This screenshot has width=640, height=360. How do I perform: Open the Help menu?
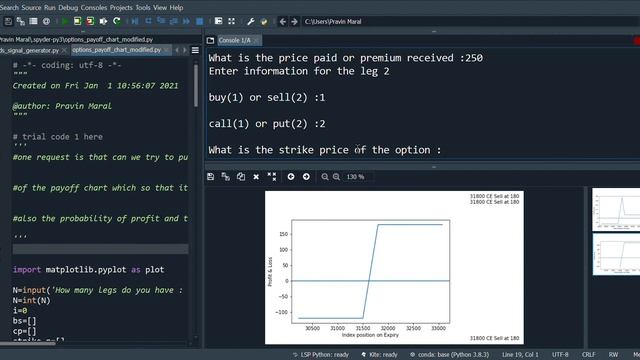point(176,7)
